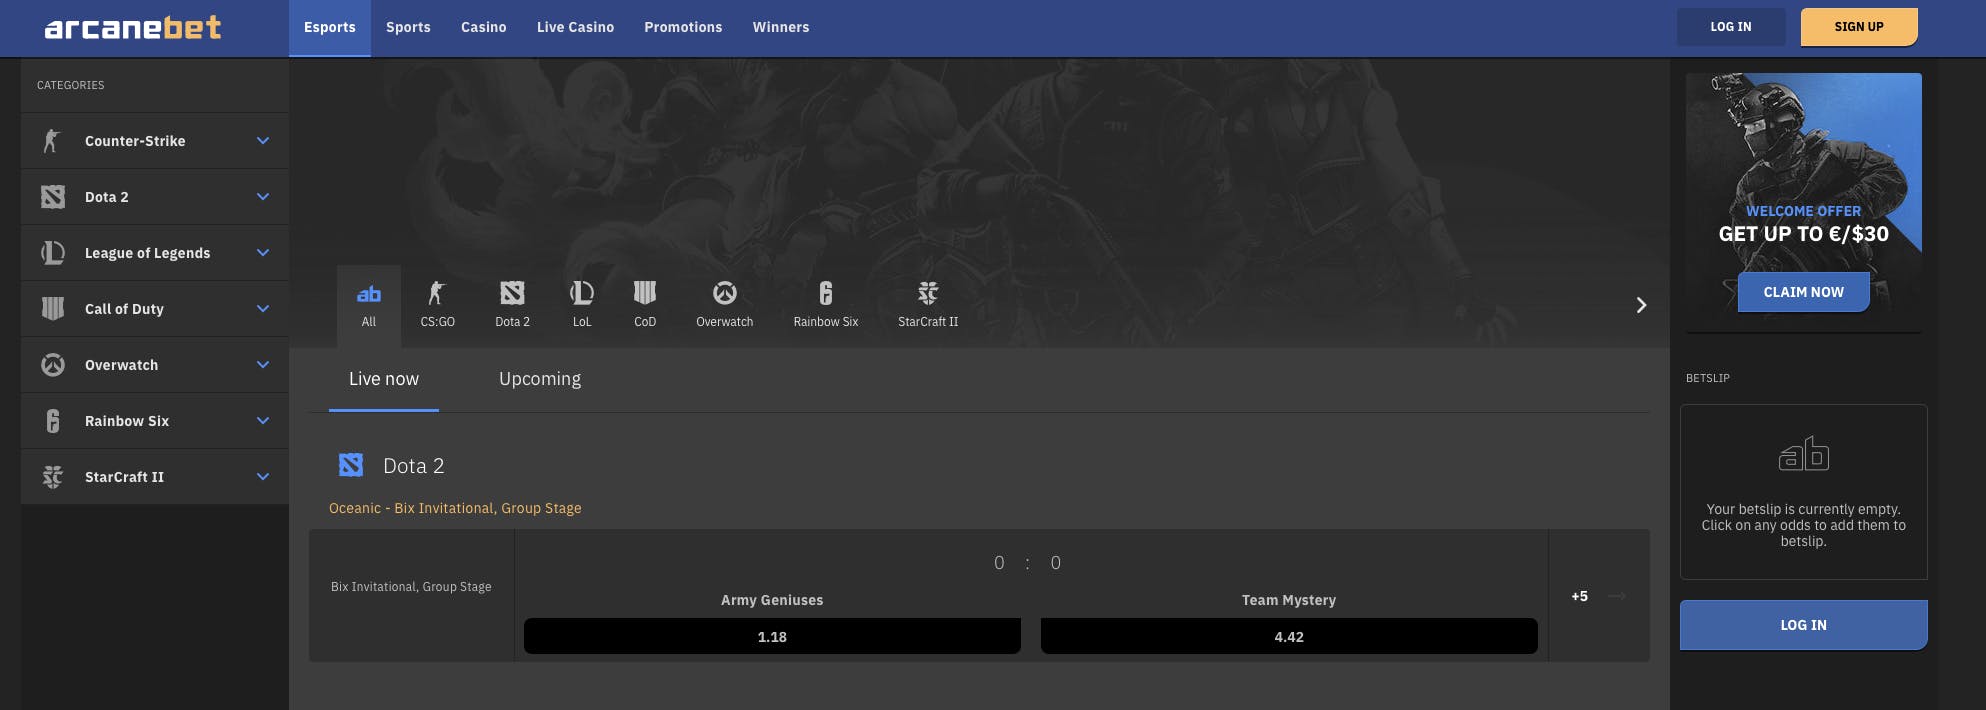Image resolution: width=1986 pixels, height=710 pixels.
Task: Click the empty betslip ab icon
Action: 1804,454
